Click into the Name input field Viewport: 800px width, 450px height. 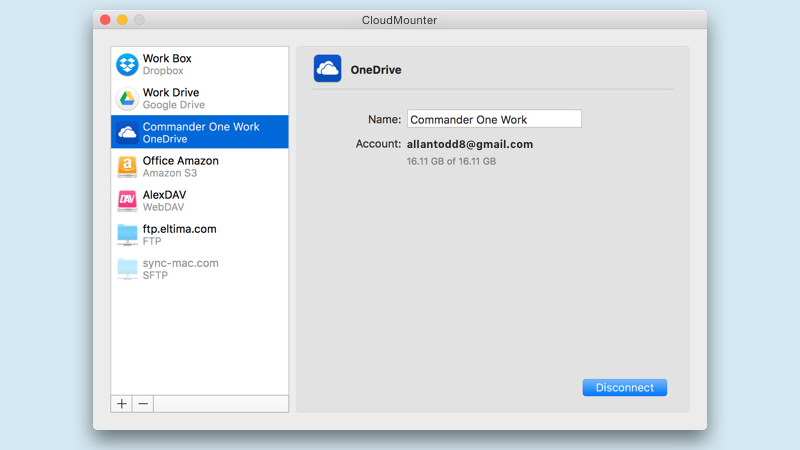[x=494, y=119]
